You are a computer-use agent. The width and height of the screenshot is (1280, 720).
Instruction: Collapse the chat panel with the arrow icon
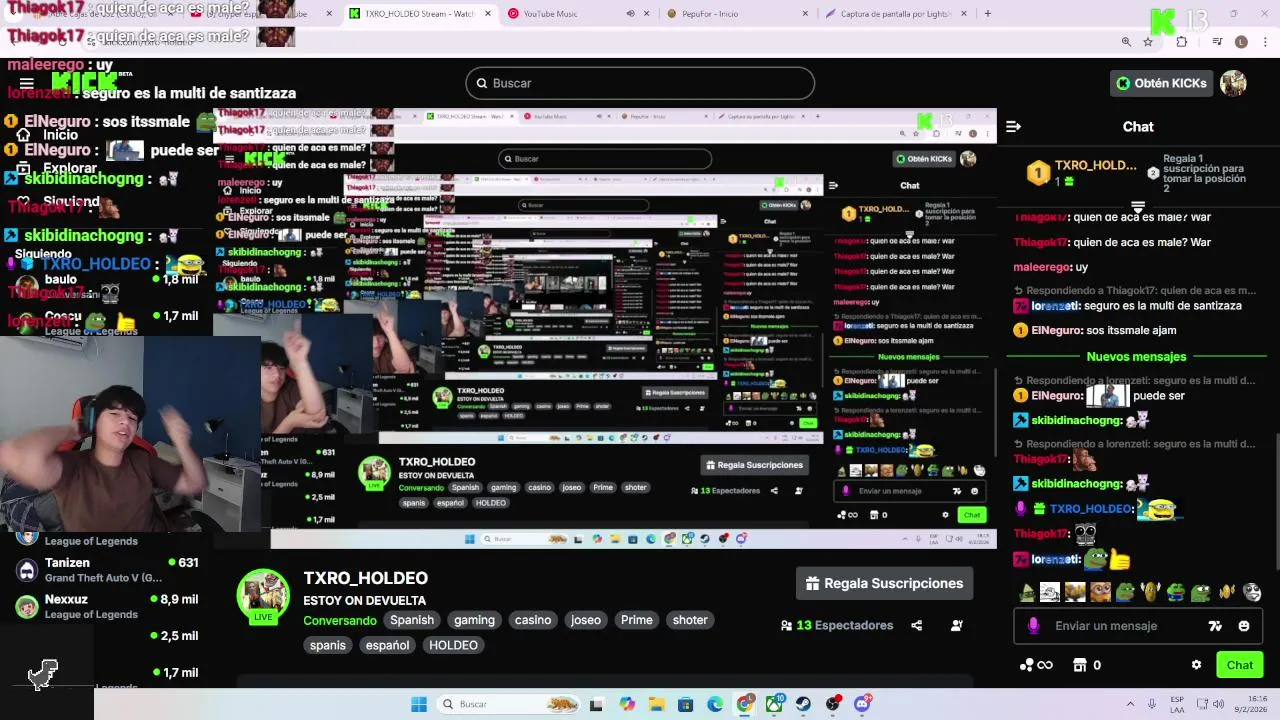coord(1013,127)
